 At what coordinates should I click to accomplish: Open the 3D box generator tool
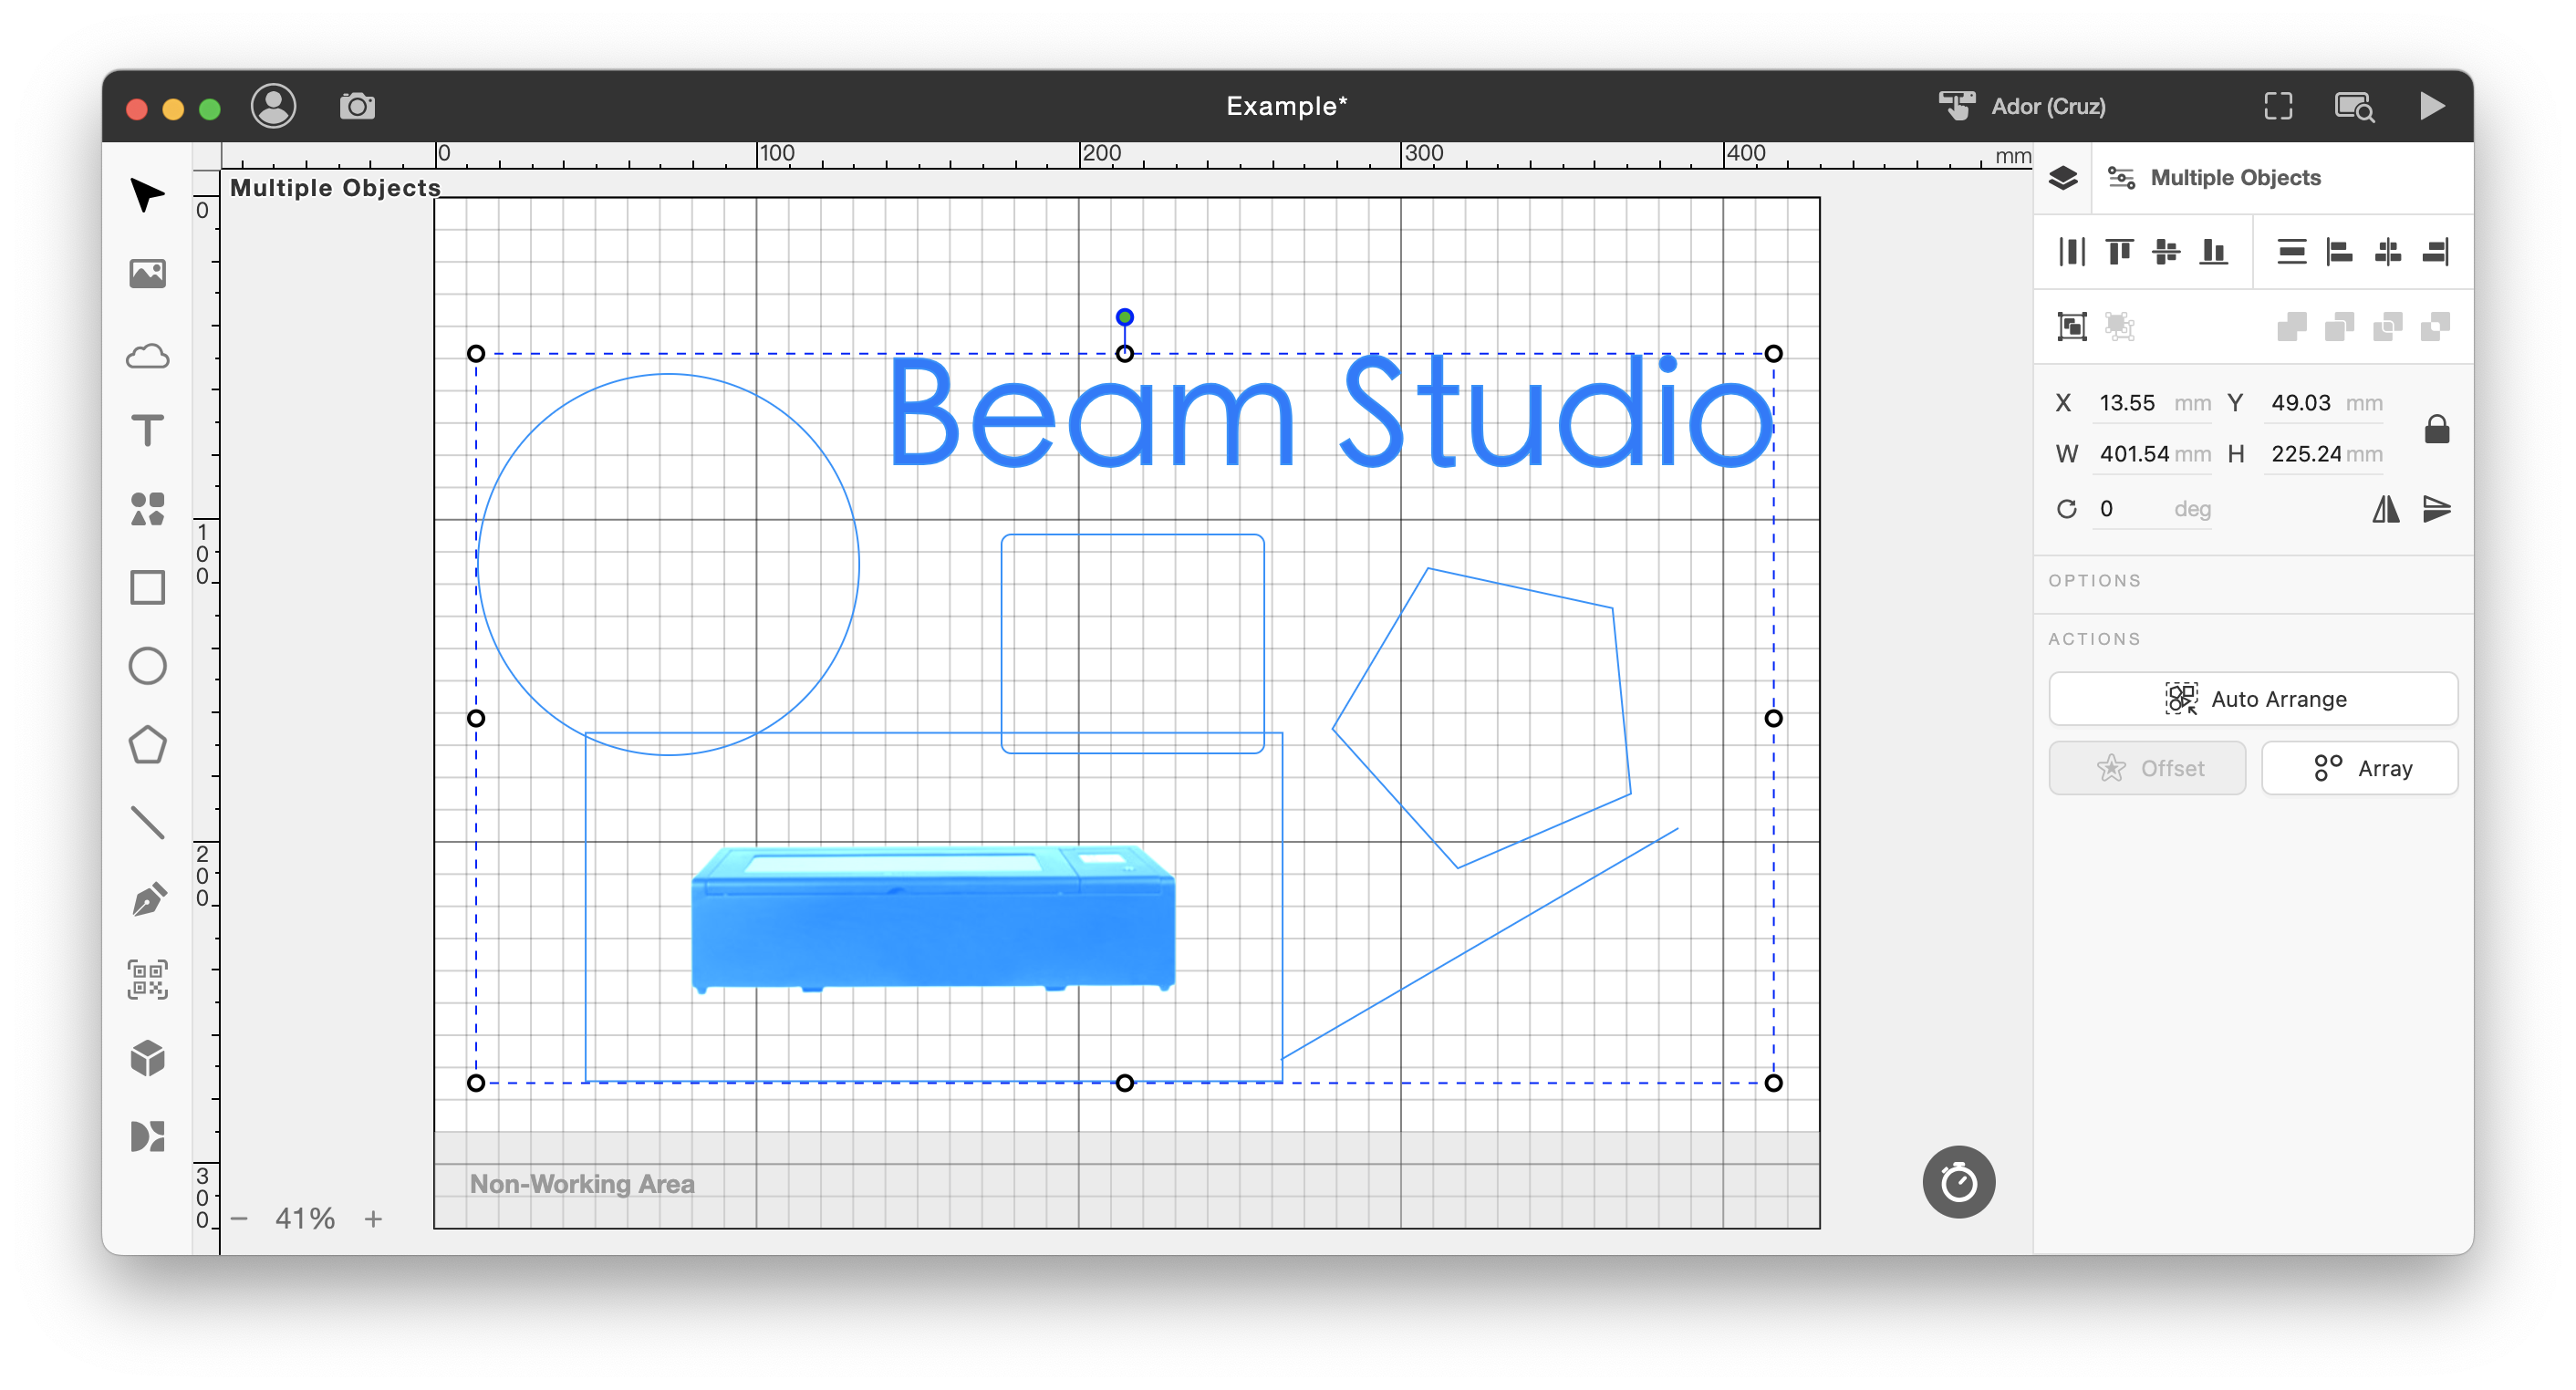point(147,1057)
